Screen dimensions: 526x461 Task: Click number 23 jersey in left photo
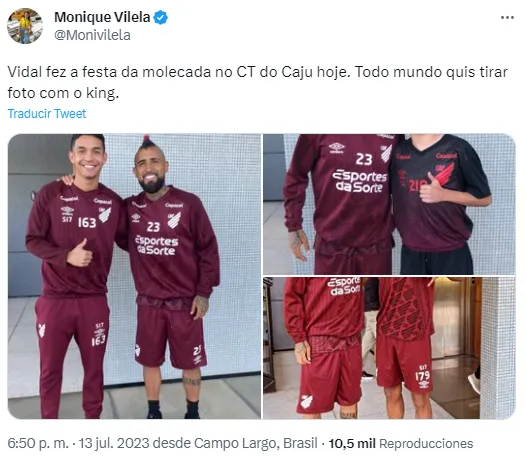click(x=153, y=227)
